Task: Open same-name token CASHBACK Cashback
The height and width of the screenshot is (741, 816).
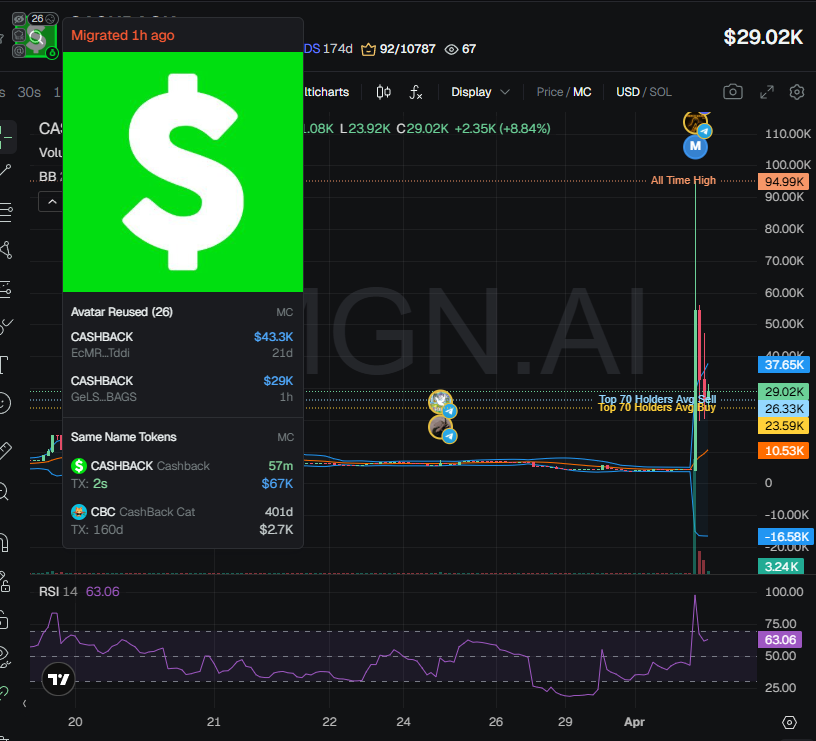Action: tap(182, 474)
